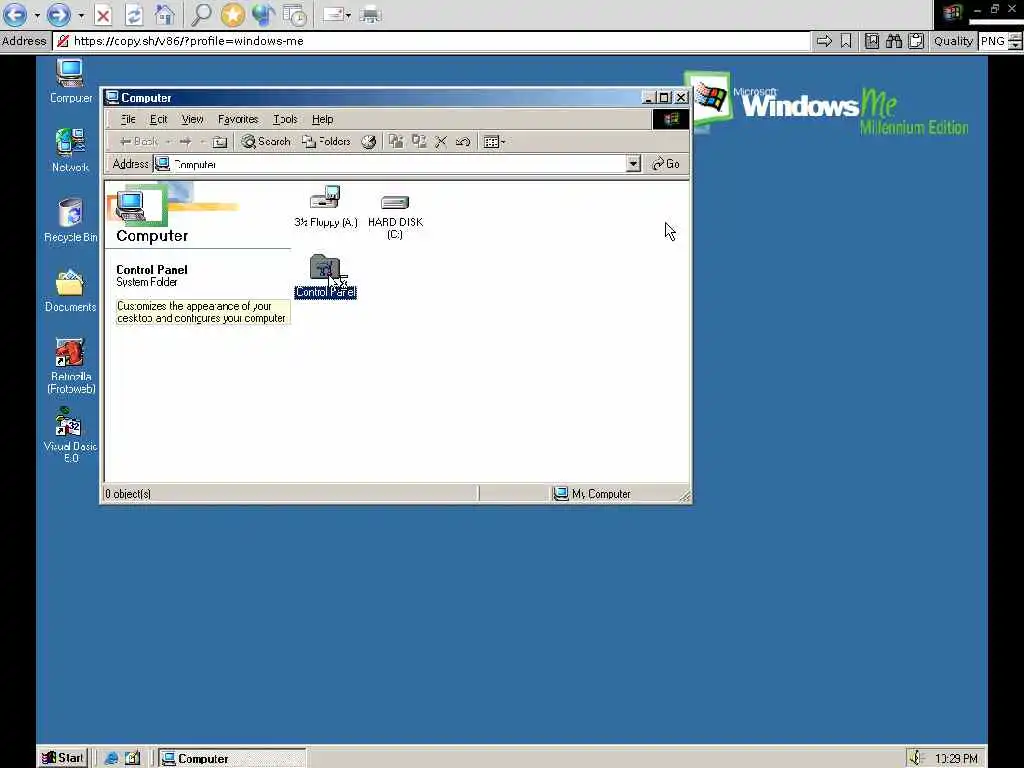The width and height of the screenshot is (1024, 768).
Task: Click the bookmarks page icon left of binoculars
Action: click(x=871, y=41)
